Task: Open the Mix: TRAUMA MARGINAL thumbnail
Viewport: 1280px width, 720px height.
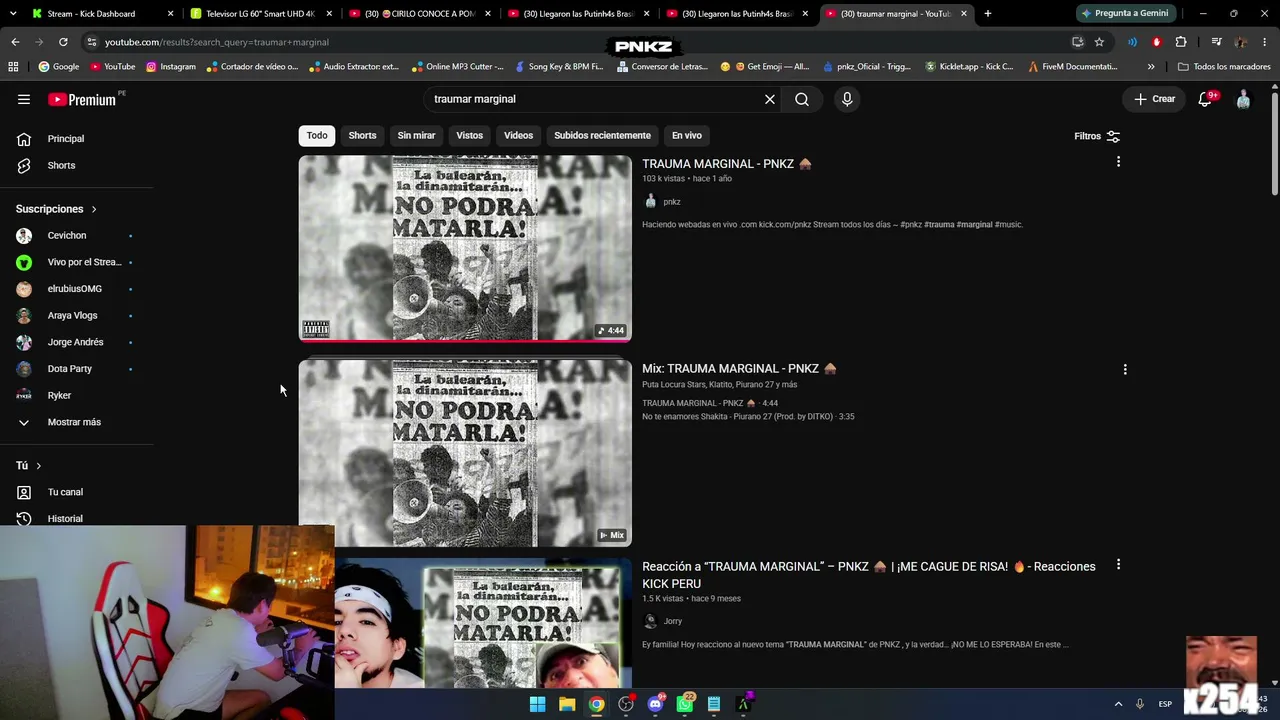Action: (465, 453)
